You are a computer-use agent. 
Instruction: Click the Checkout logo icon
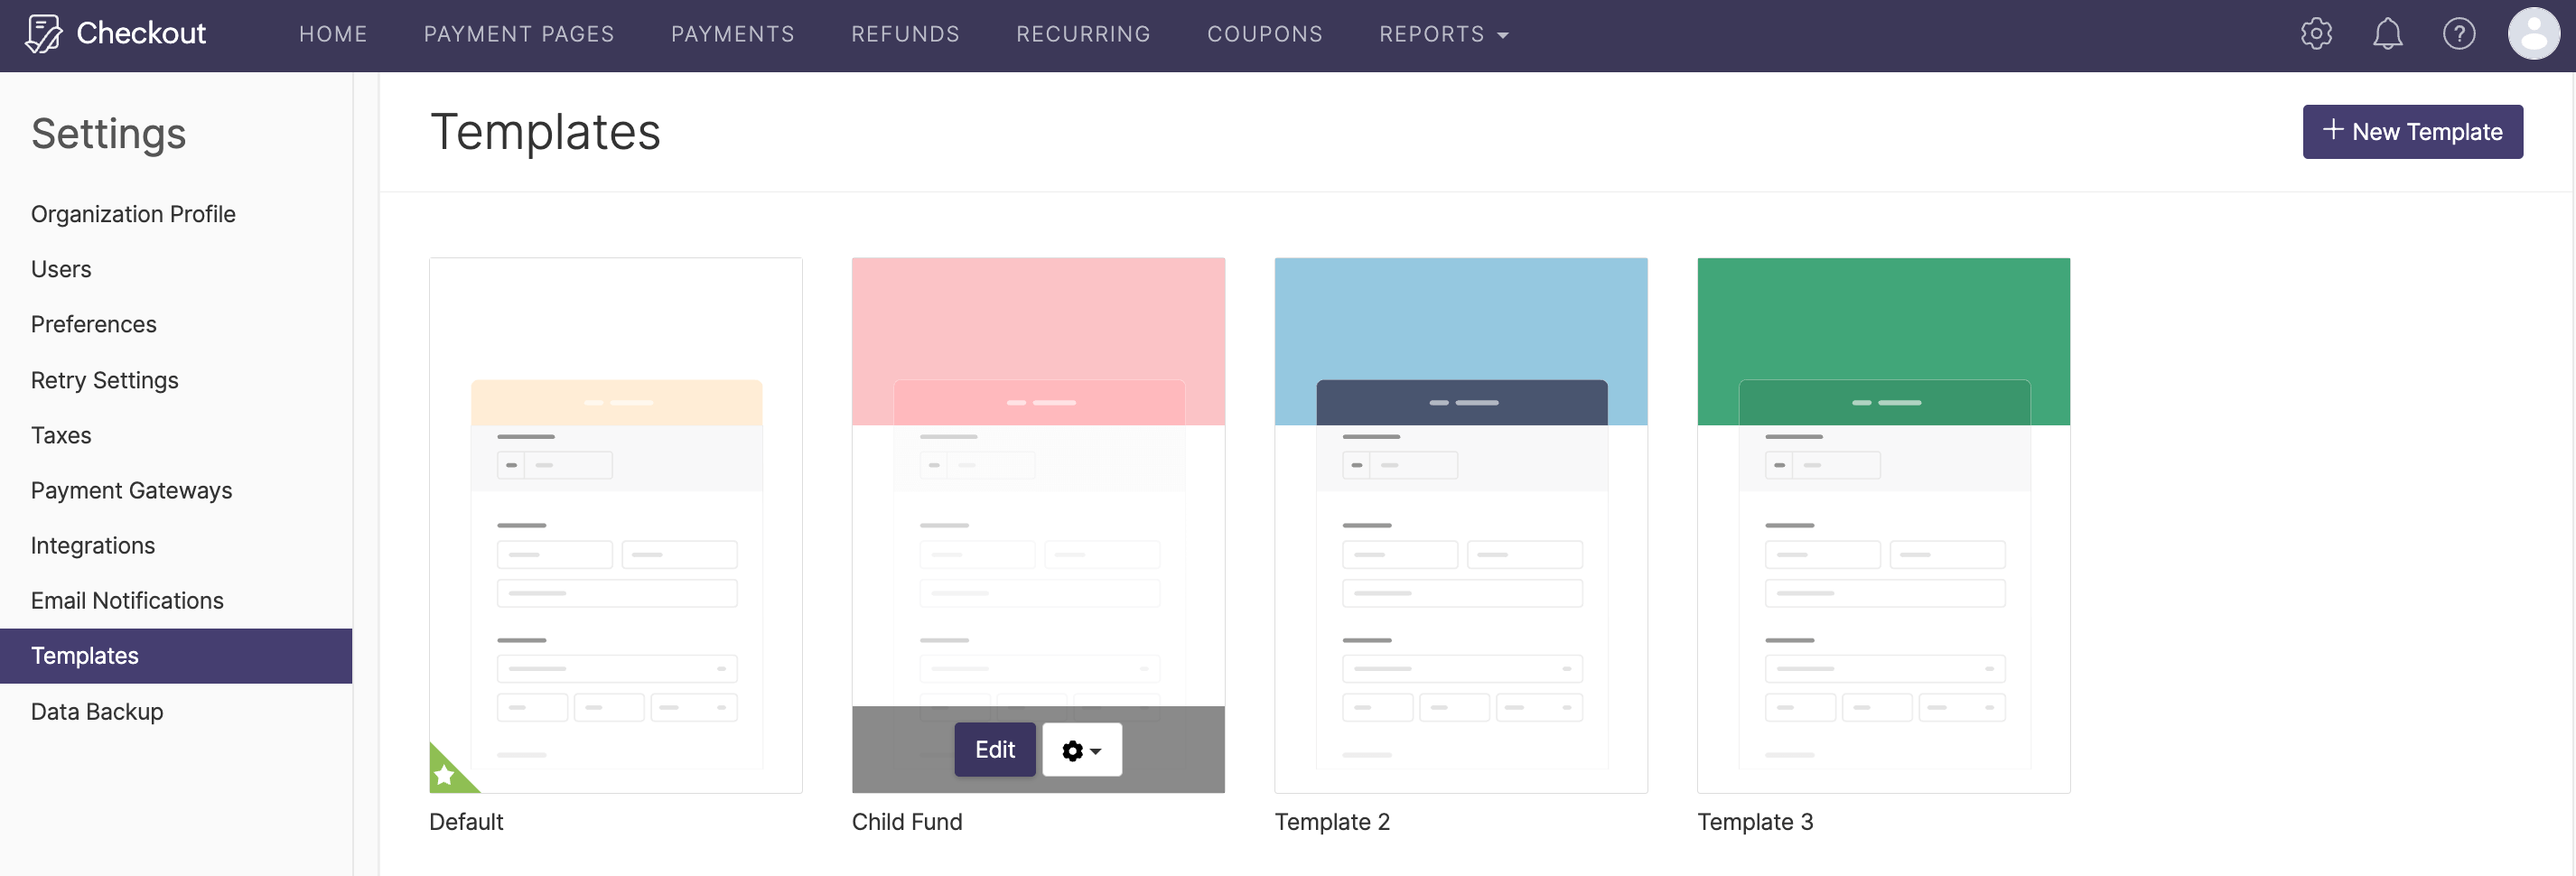[43, 33]
